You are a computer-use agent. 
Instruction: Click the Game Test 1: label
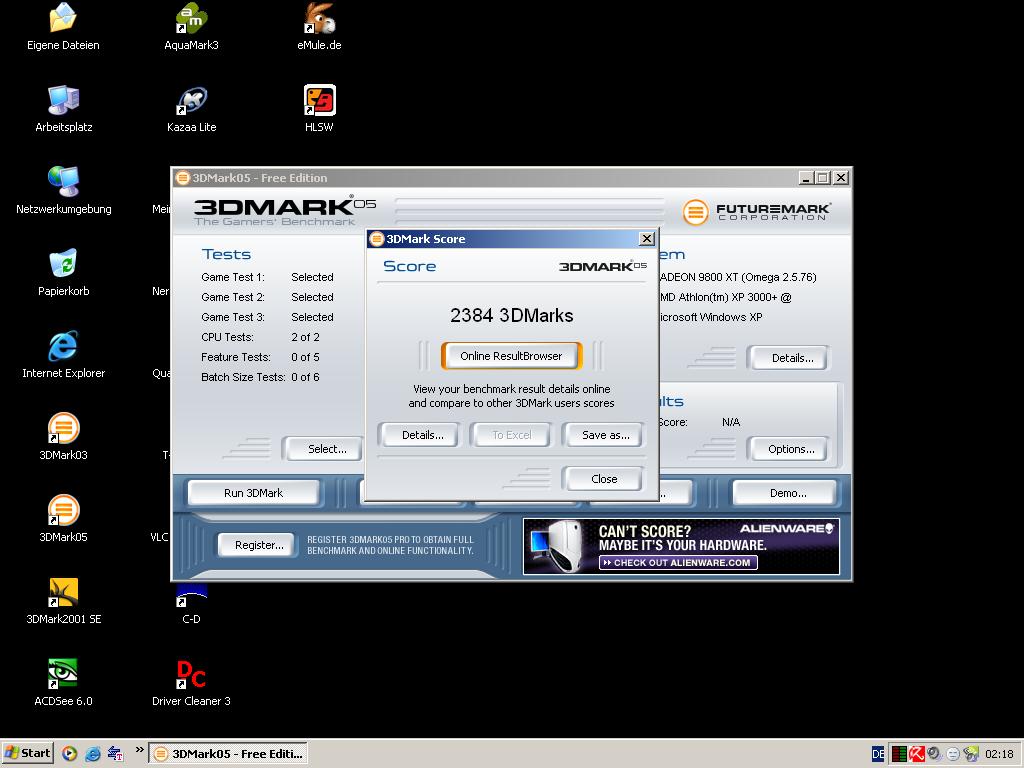(233, 277)
